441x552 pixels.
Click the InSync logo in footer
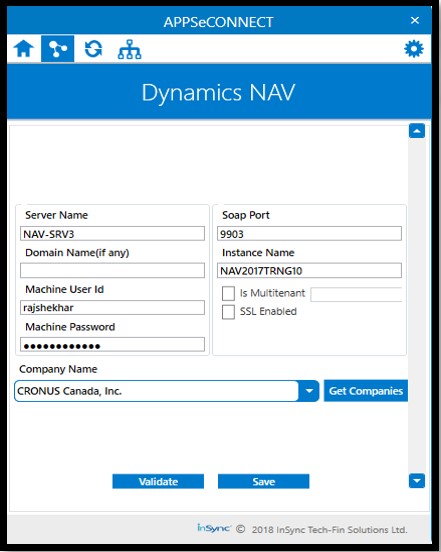coord(214,528)
